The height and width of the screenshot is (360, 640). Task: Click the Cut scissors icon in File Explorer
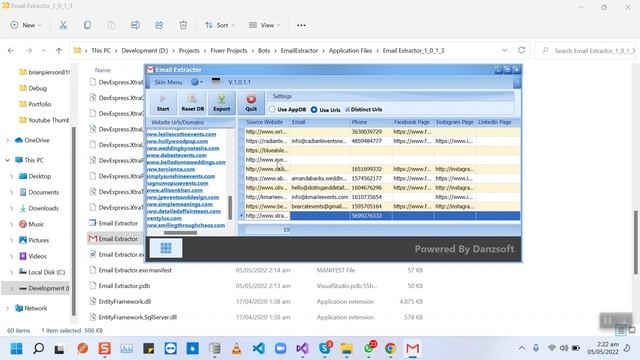click(x=63, y=25)
